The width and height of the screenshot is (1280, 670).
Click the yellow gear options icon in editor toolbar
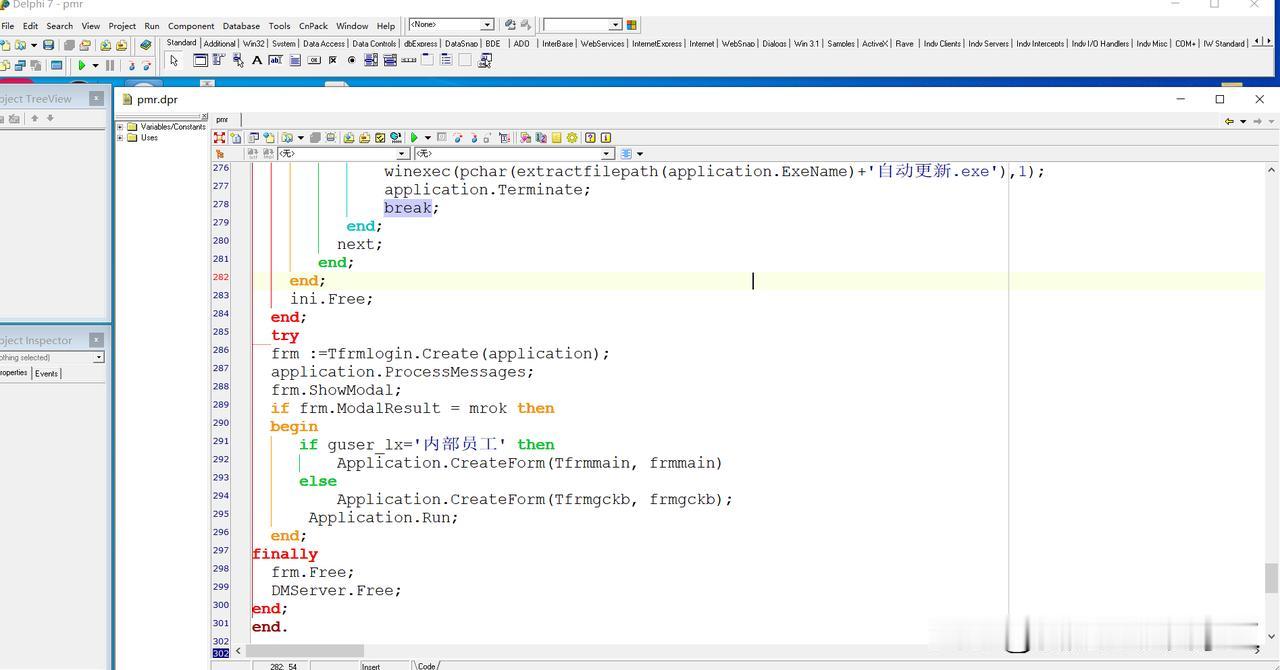tap(572, 138)
